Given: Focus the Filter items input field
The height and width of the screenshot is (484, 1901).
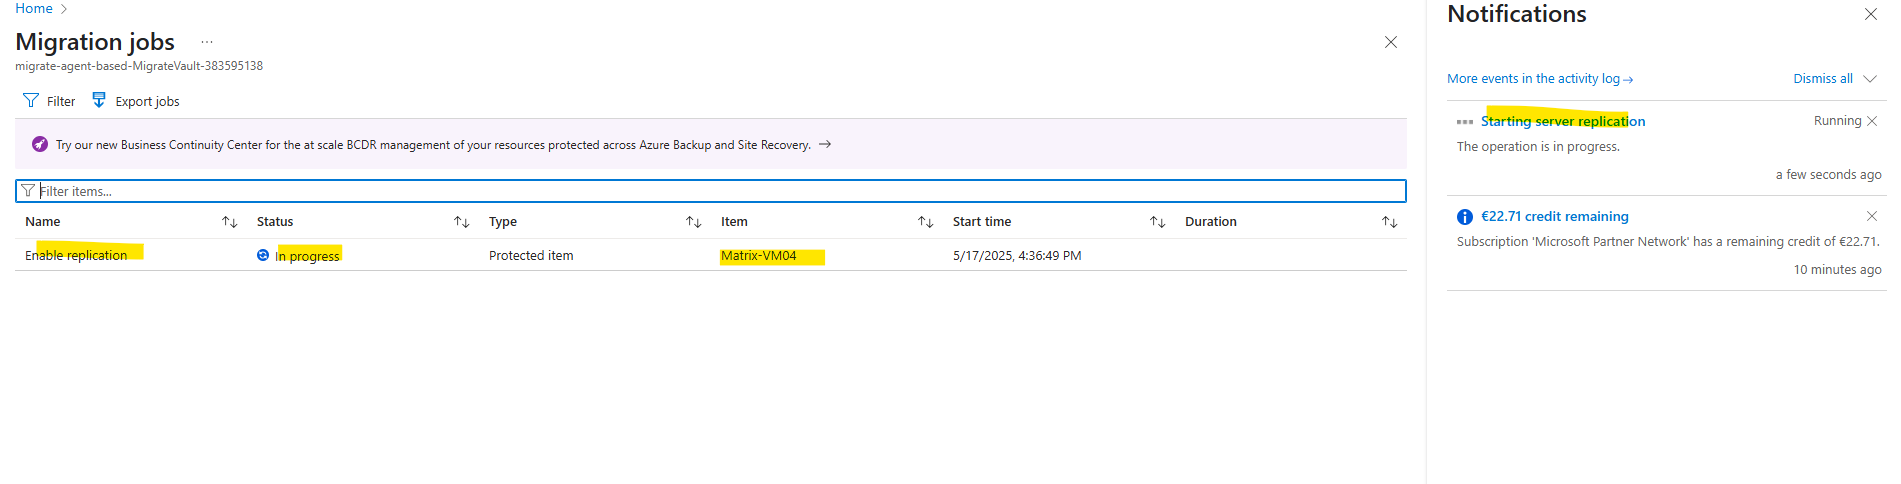Looking at the screenshot, I should tap(711, 191).
